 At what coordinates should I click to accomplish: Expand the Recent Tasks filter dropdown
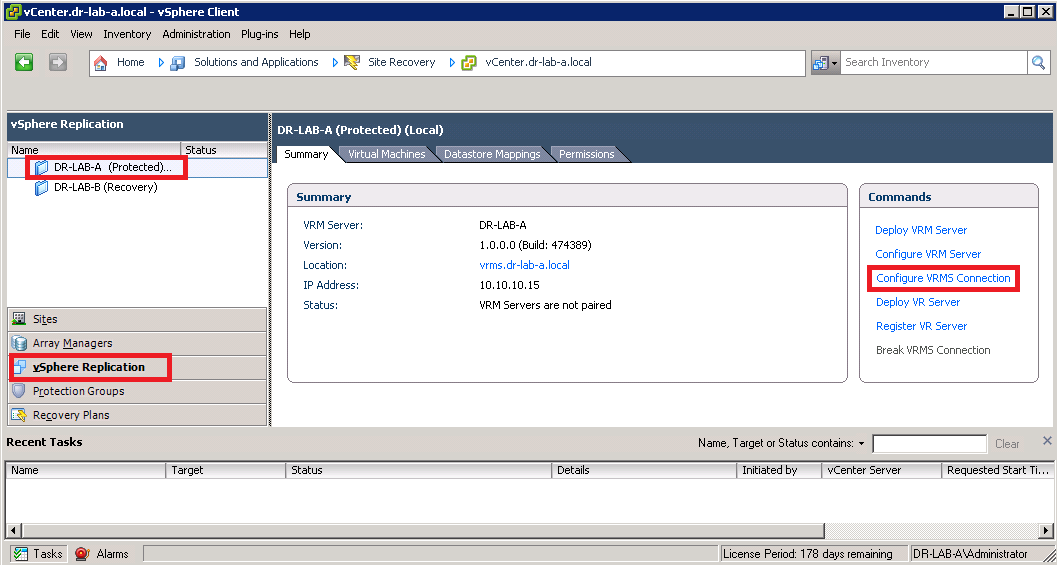861,443
